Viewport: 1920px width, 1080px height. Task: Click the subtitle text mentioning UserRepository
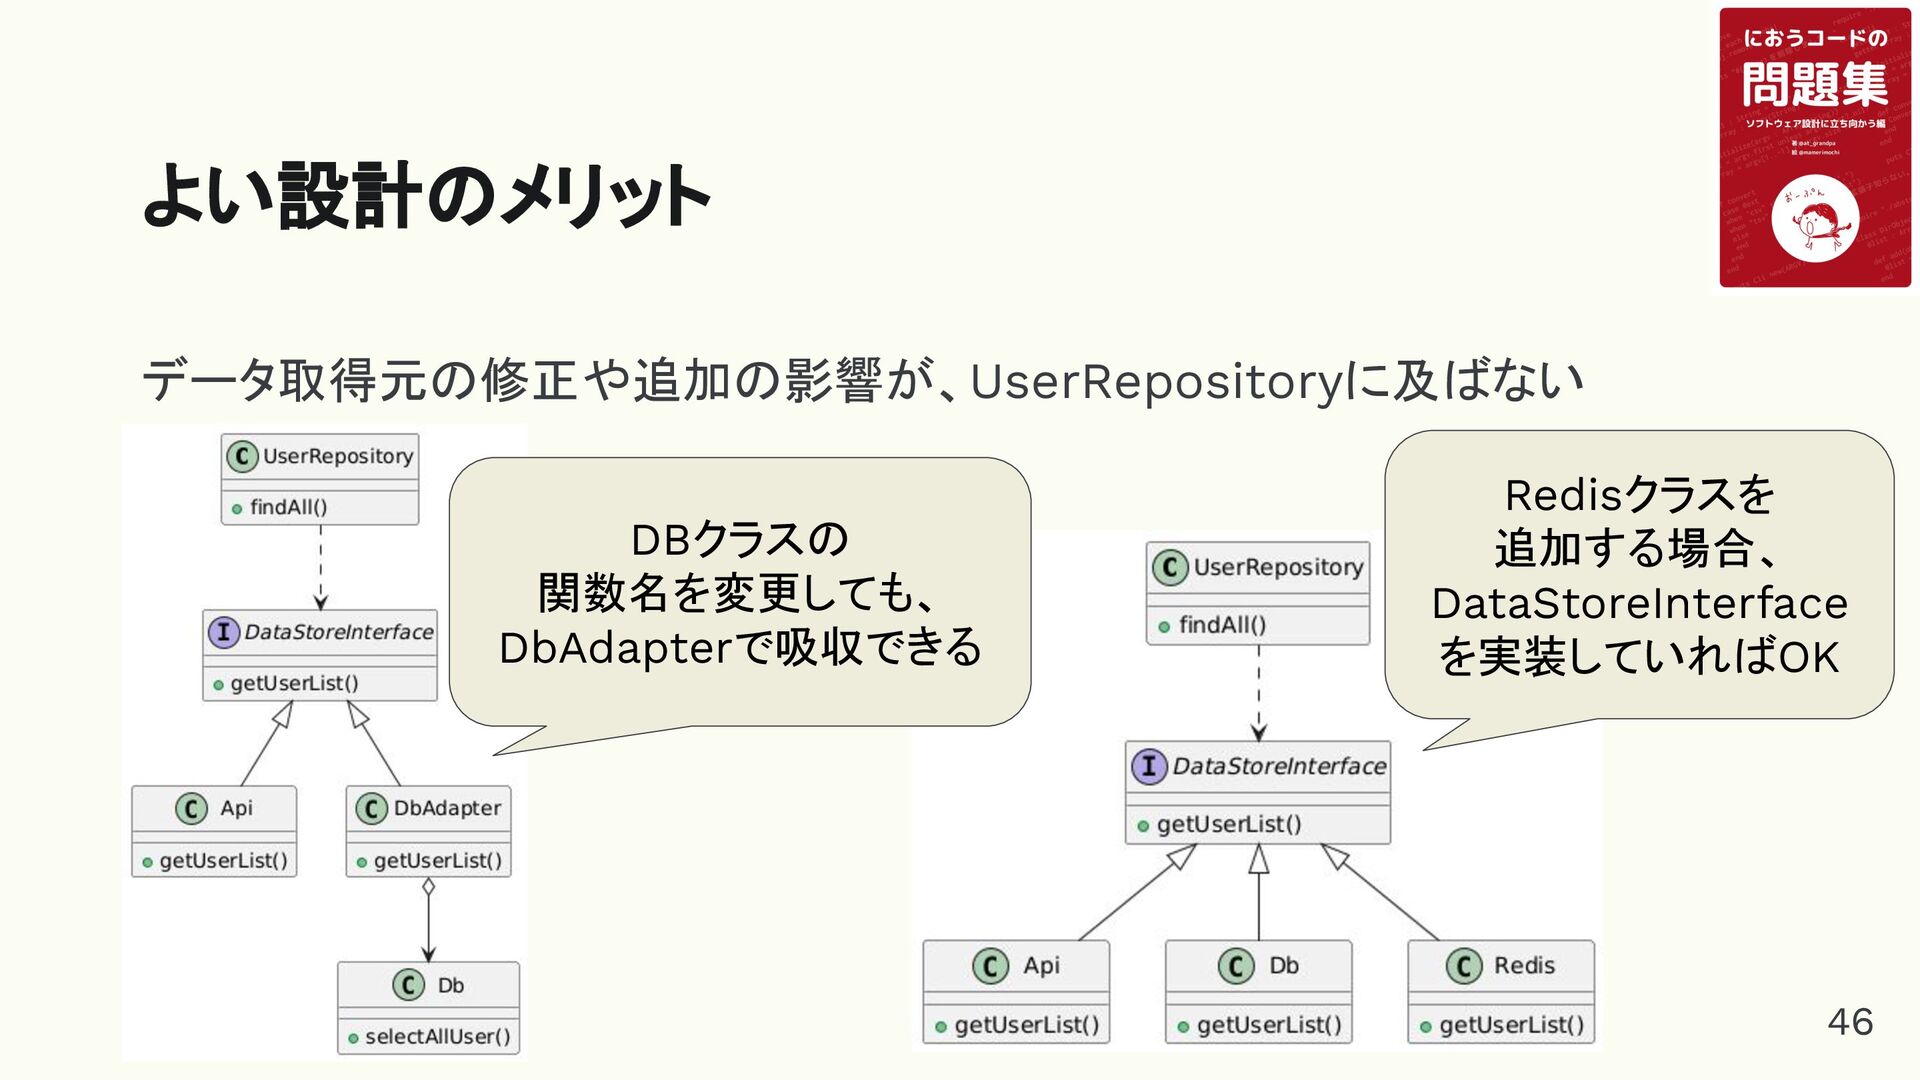862,381
